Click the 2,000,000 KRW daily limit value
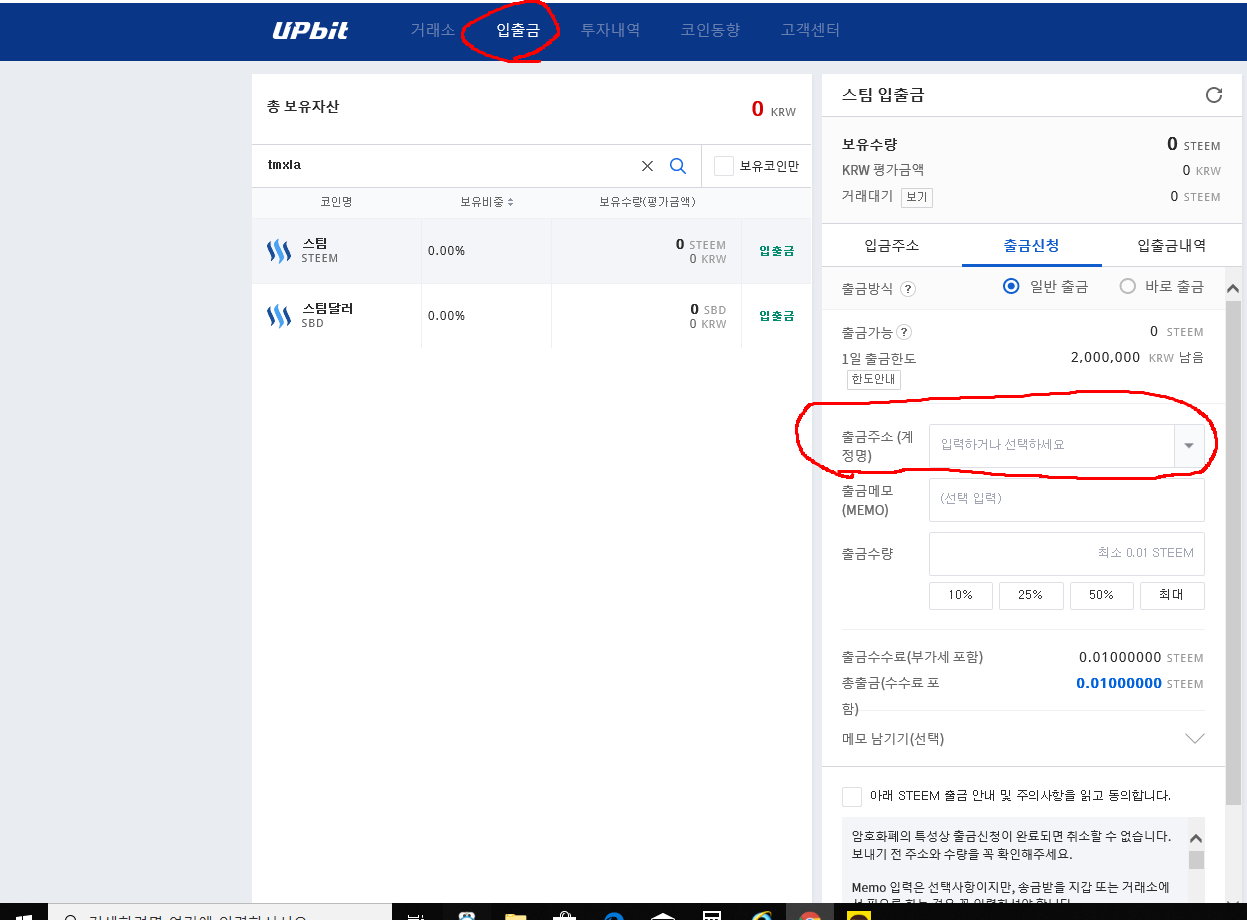The width and height of the screenshot is (1247, 920). (x=1105, y=357)
